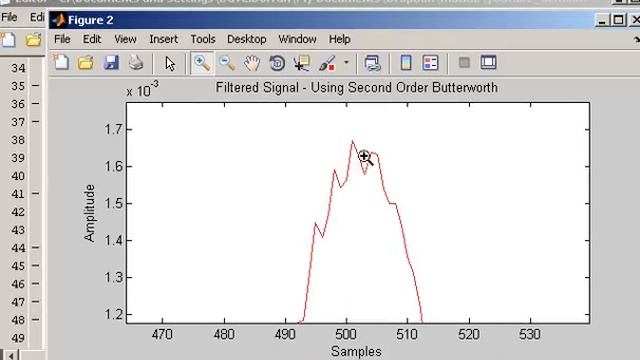
Task: Choose the Data Cursor tool
Action: point(302,63)
